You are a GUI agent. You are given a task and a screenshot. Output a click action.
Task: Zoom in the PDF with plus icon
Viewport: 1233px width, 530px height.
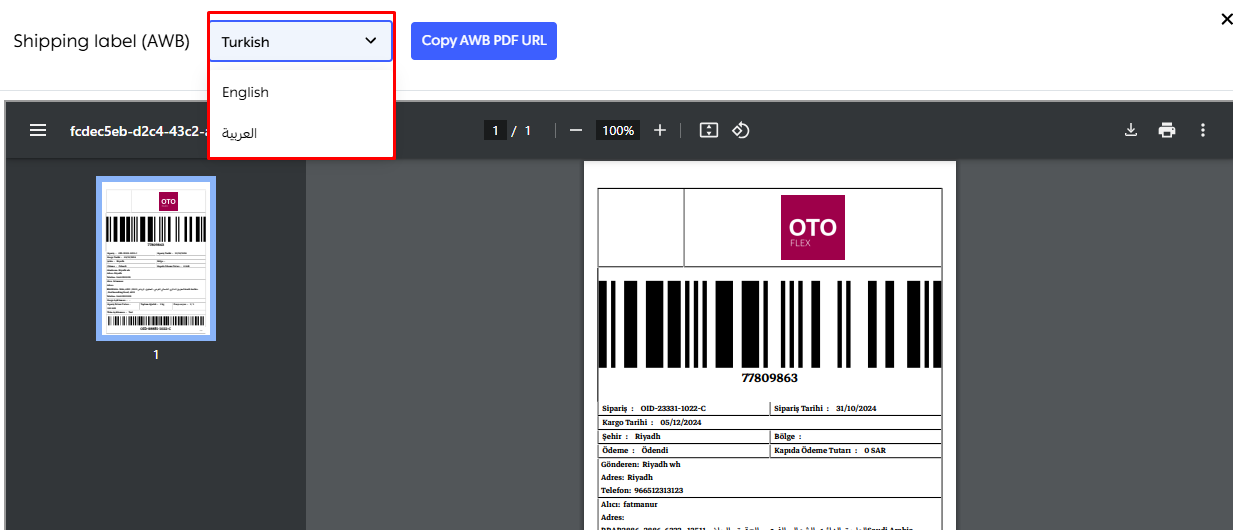point(660,131)
